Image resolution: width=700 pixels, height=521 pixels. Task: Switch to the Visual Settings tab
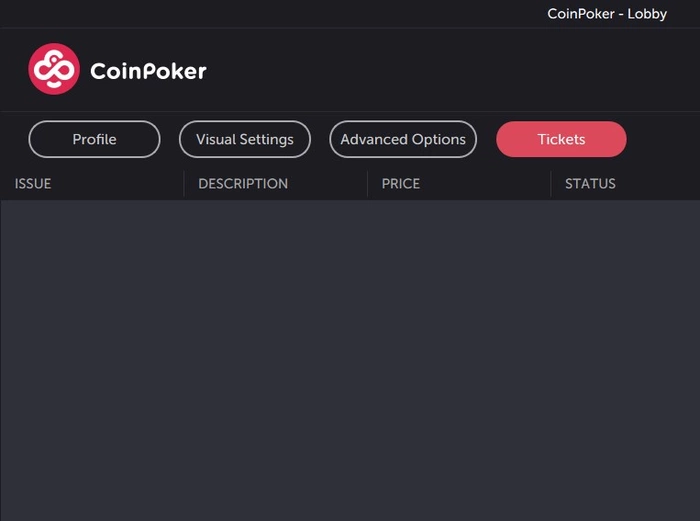tap(245, 140)
